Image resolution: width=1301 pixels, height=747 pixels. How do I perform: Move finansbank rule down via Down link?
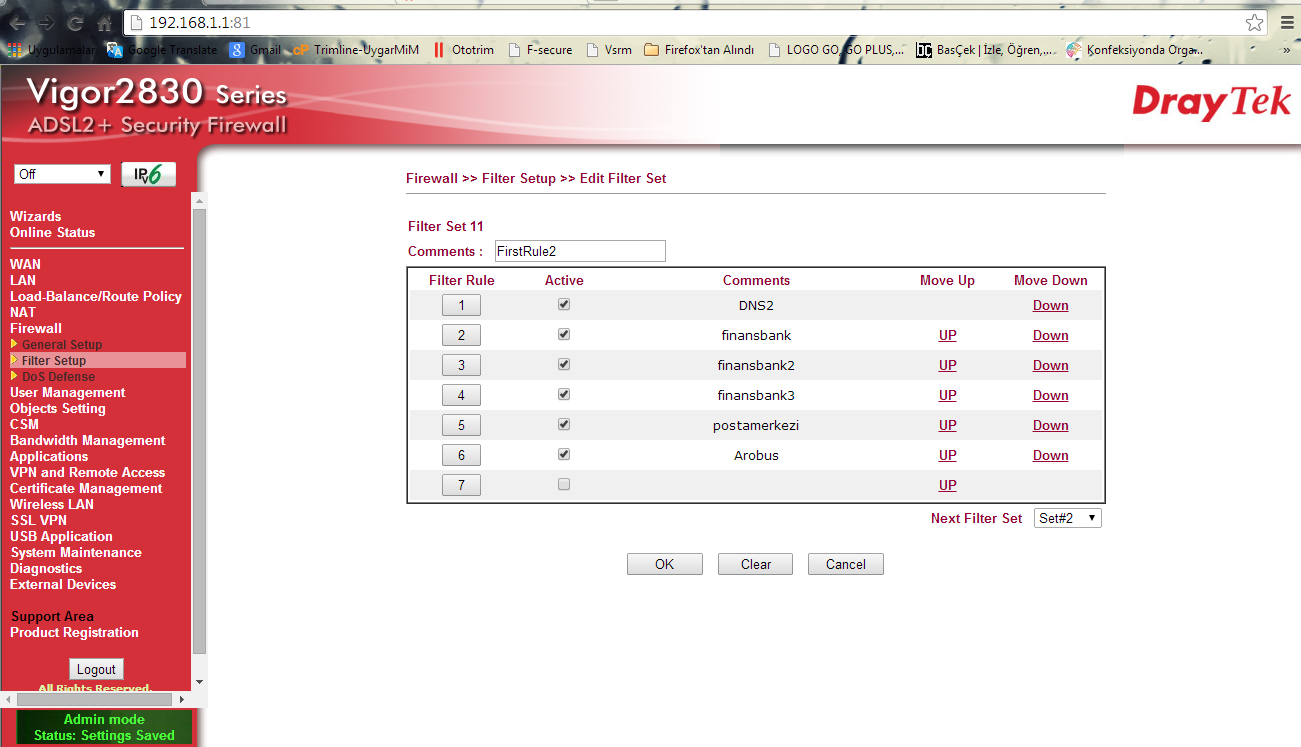(x=1050, y=335)
